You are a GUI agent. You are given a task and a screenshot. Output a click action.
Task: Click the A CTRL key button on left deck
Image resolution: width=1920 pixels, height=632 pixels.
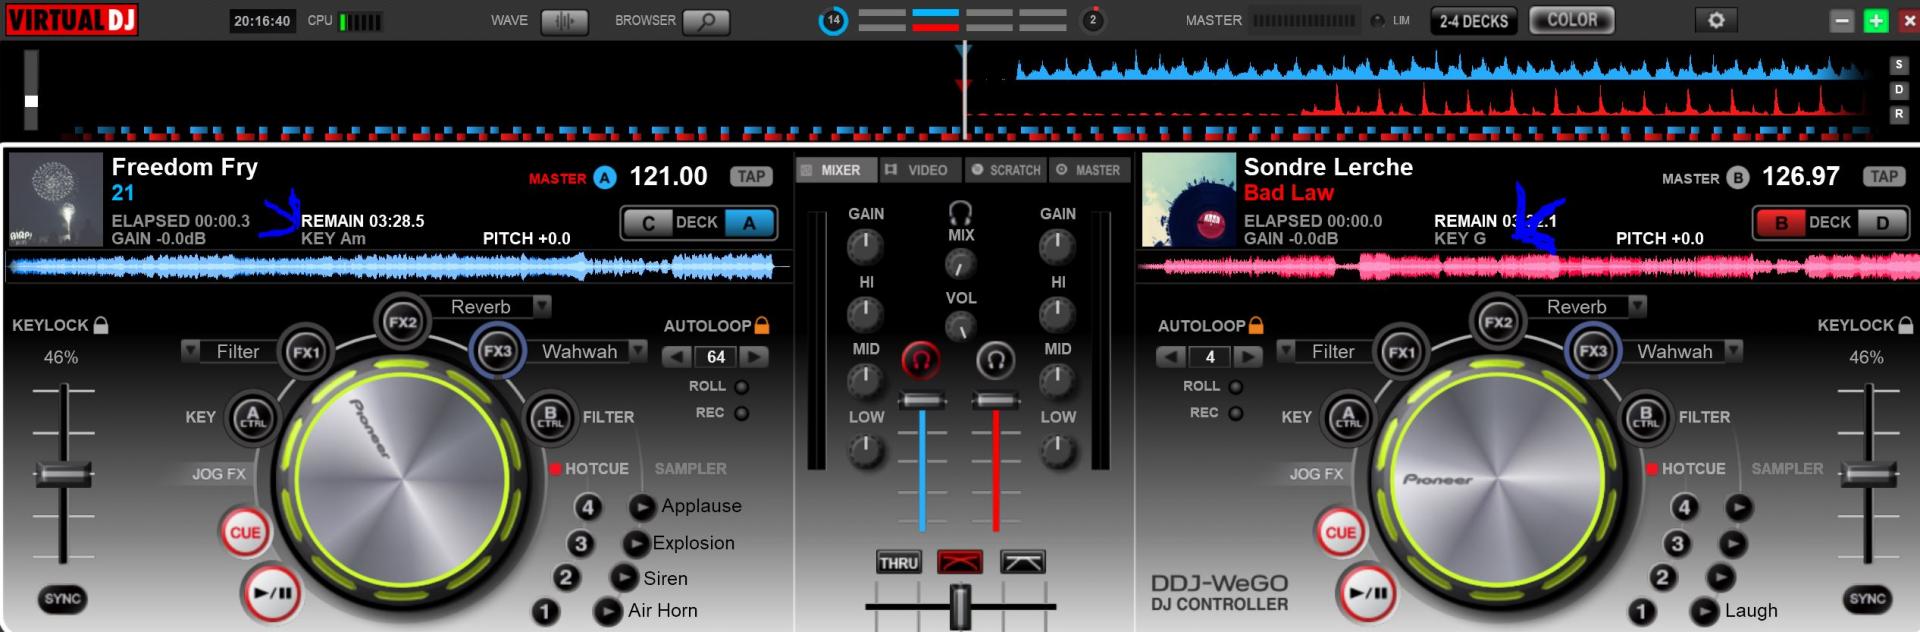coord(253,417)
